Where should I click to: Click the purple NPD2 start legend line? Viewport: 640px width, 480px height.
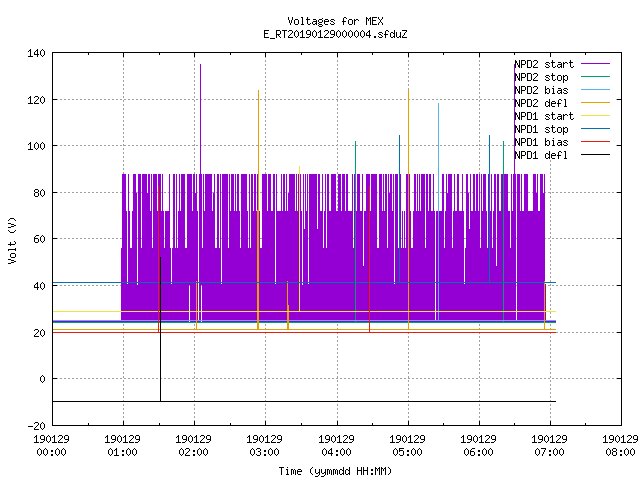[595, 64]
